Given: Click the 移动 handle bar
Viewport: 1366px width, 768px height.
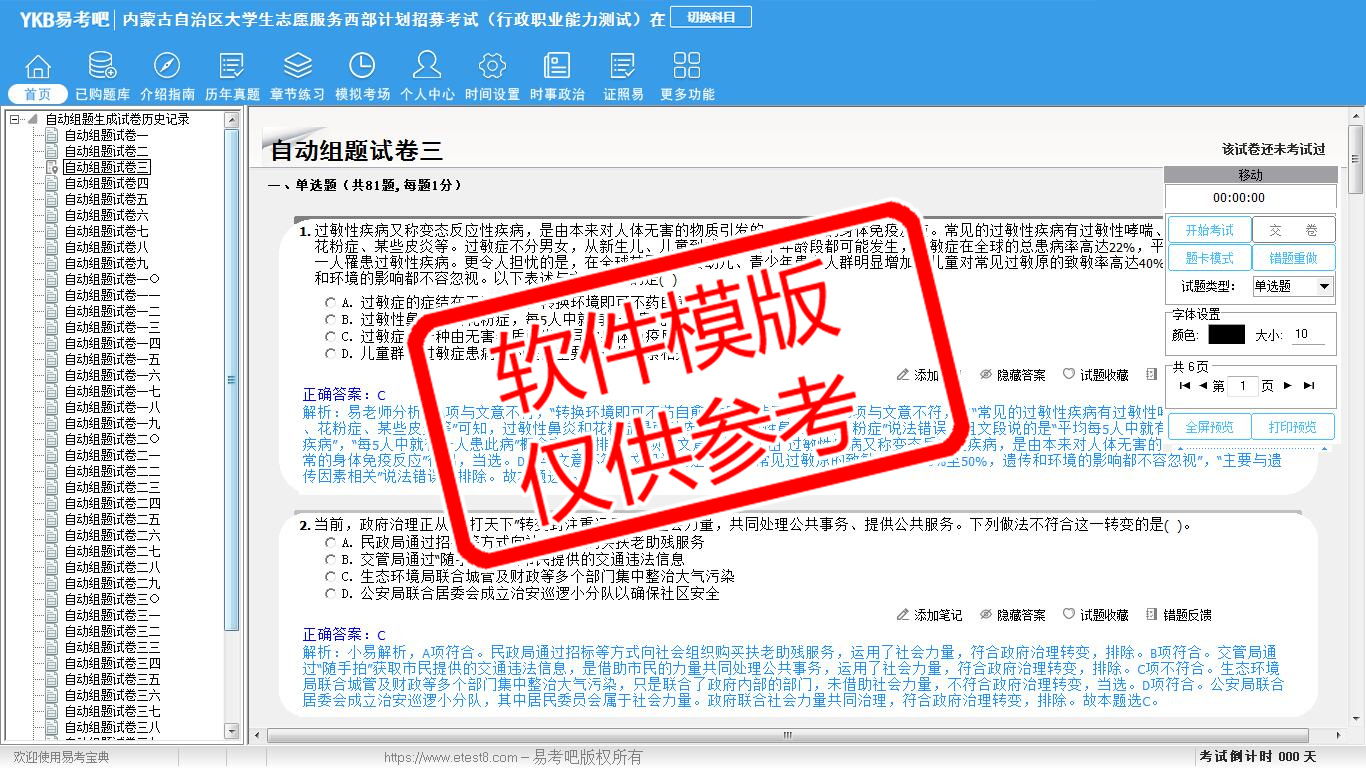Looking at the screenshot, I should 1250,176.
